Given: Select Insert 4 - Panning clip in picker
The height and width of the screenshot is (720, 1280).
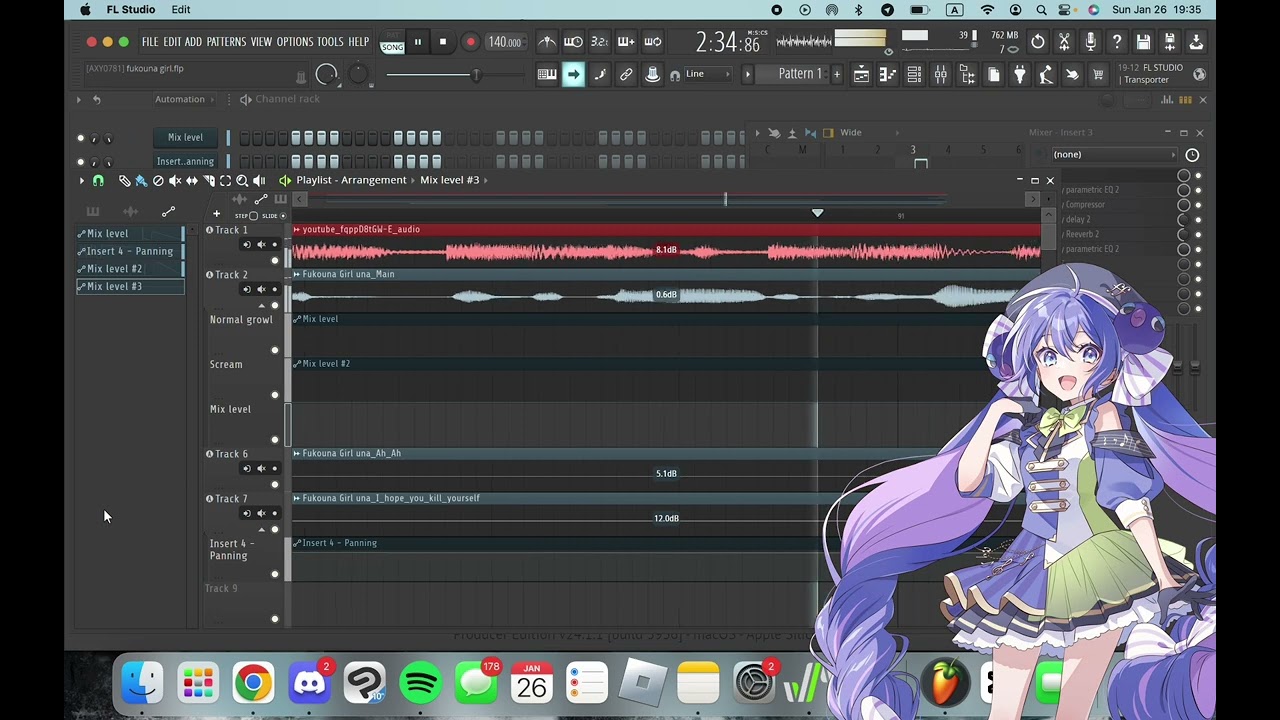Looking at the screenshot, I should coord(130,252).
